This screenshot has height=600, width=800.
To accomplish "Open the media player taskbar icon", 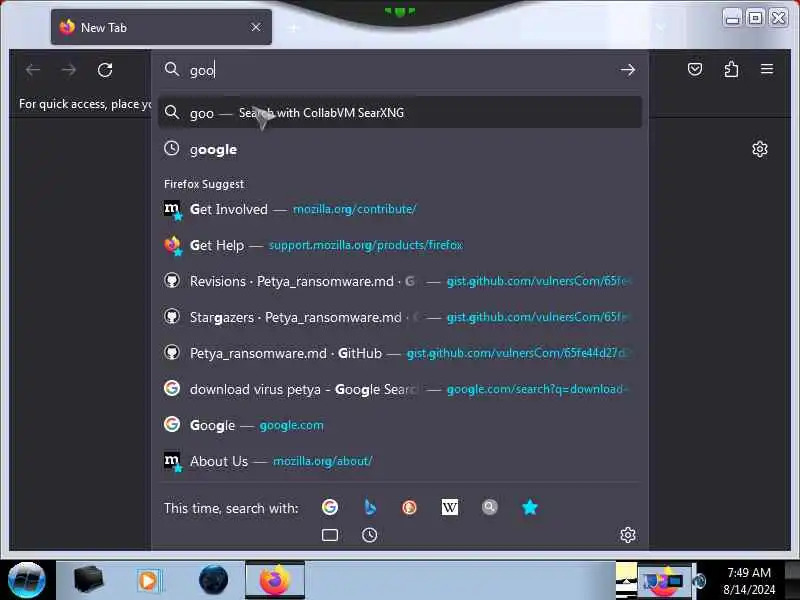I will click(149, 581).
